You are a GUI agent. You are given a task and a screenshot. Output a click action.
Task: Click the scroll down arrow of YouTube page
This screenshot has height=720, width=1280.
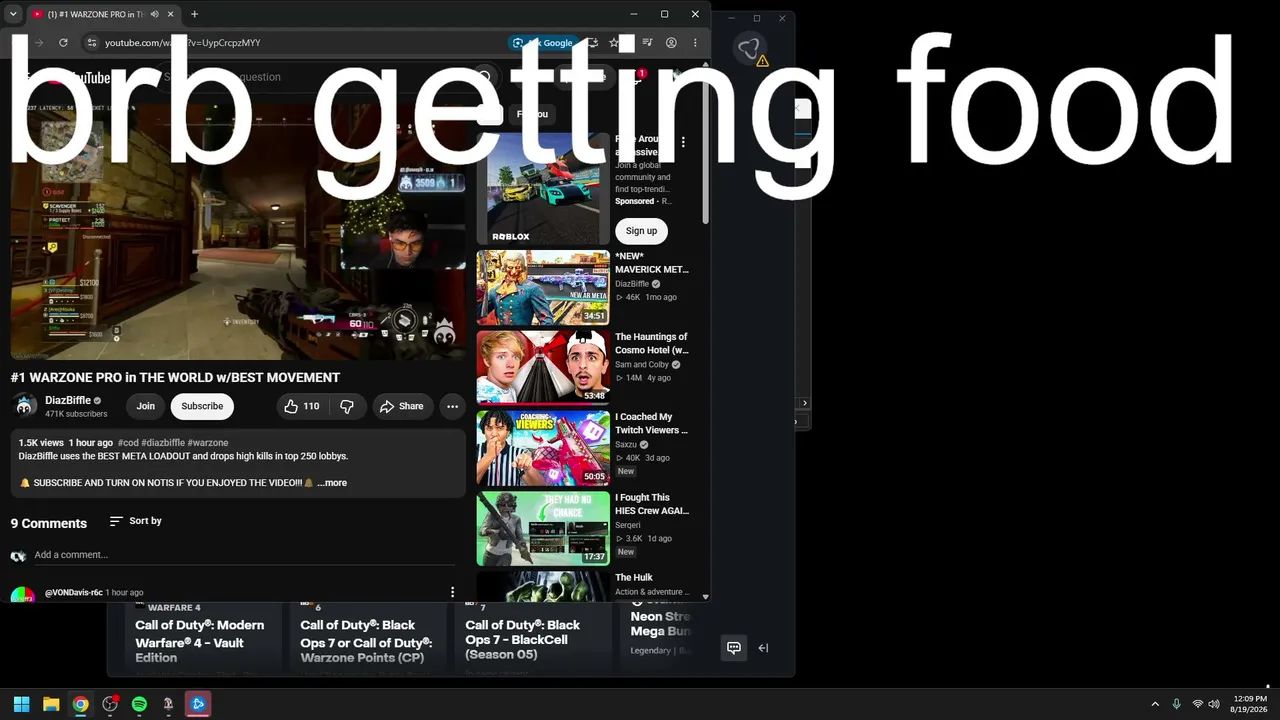(x=705, y=597)
